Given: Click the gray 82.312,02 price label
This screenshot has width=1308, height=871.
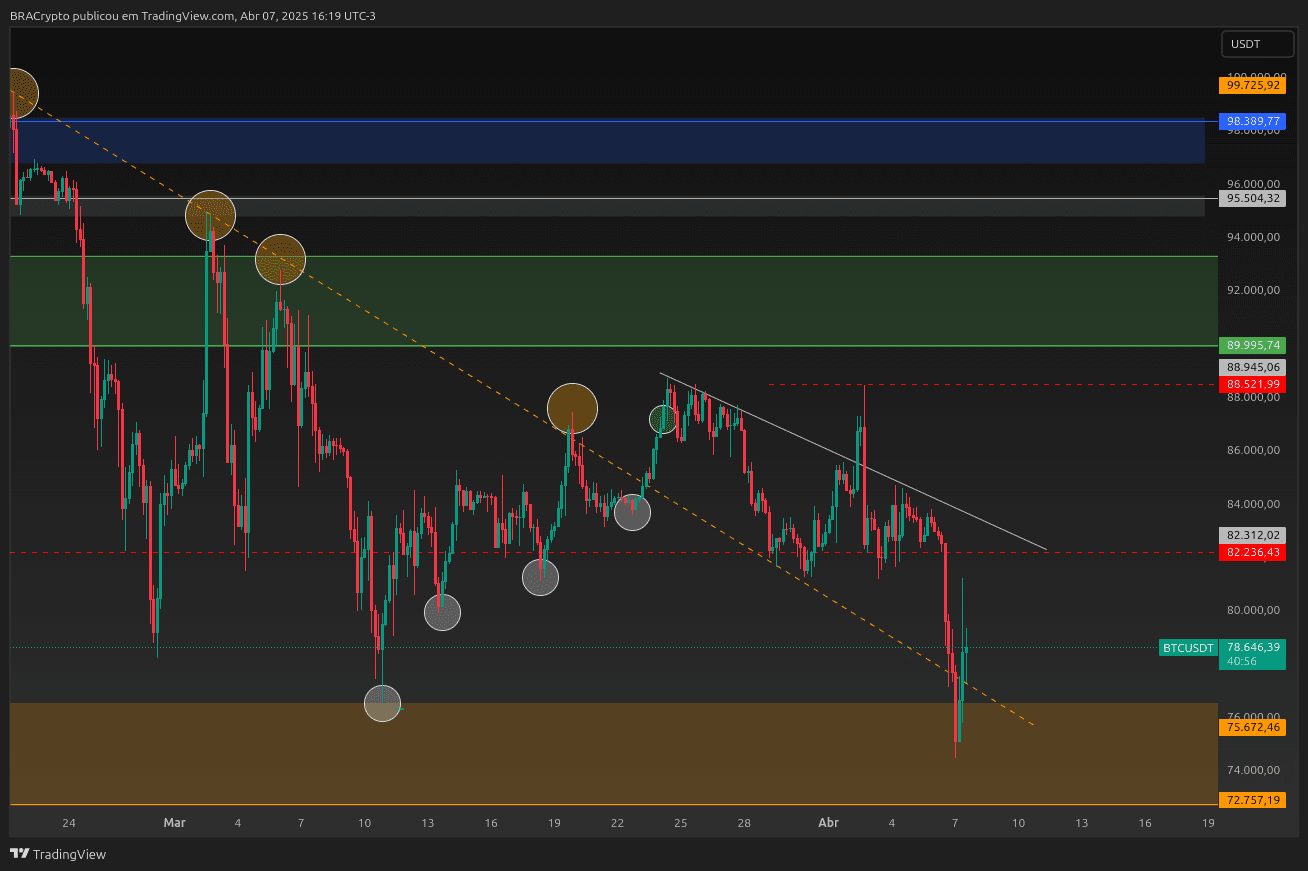Looking at the screenshot, I should pyautogui.click(x=1252, y=535).
